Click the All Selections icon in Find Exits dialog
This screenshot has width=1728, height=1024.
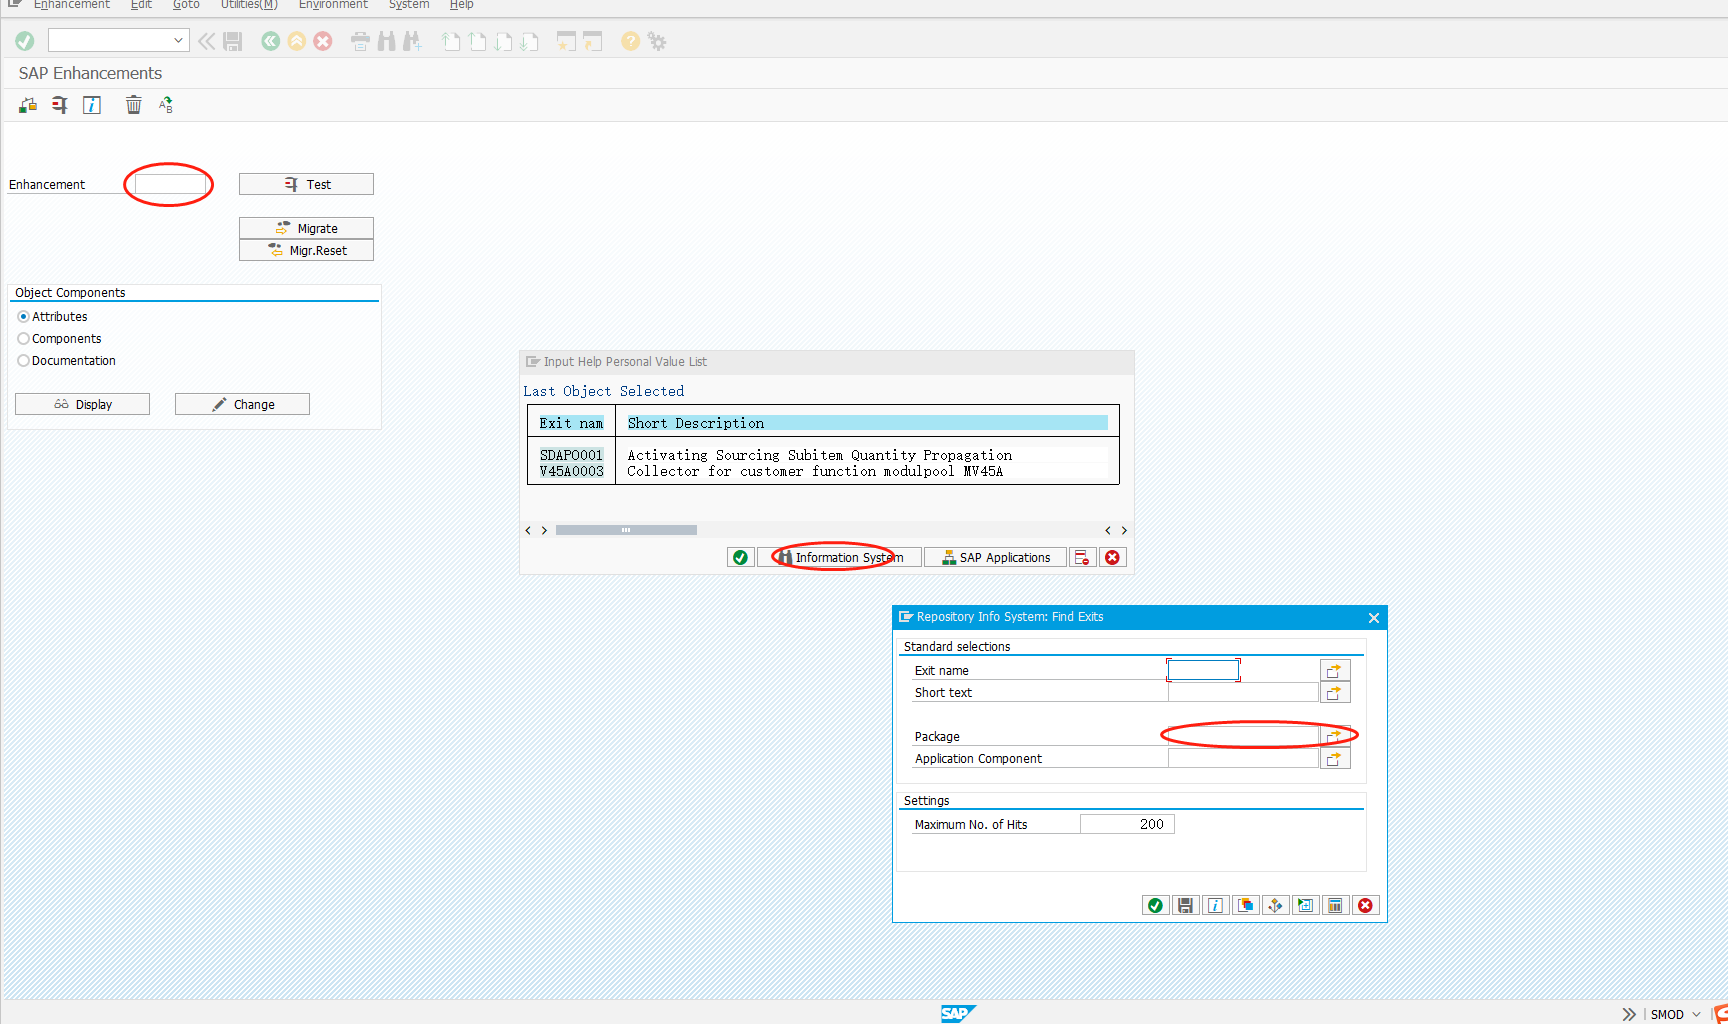coord(1275,905)
